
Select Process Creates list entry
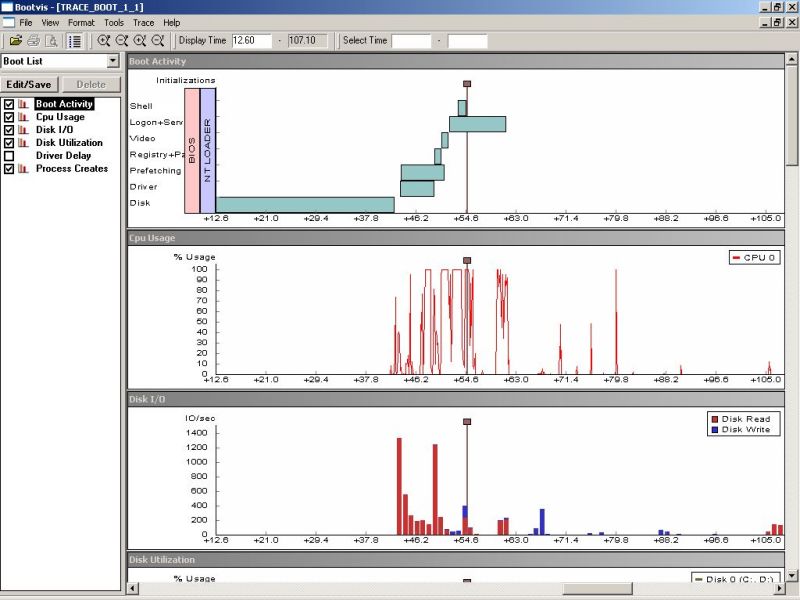[72, 168]
